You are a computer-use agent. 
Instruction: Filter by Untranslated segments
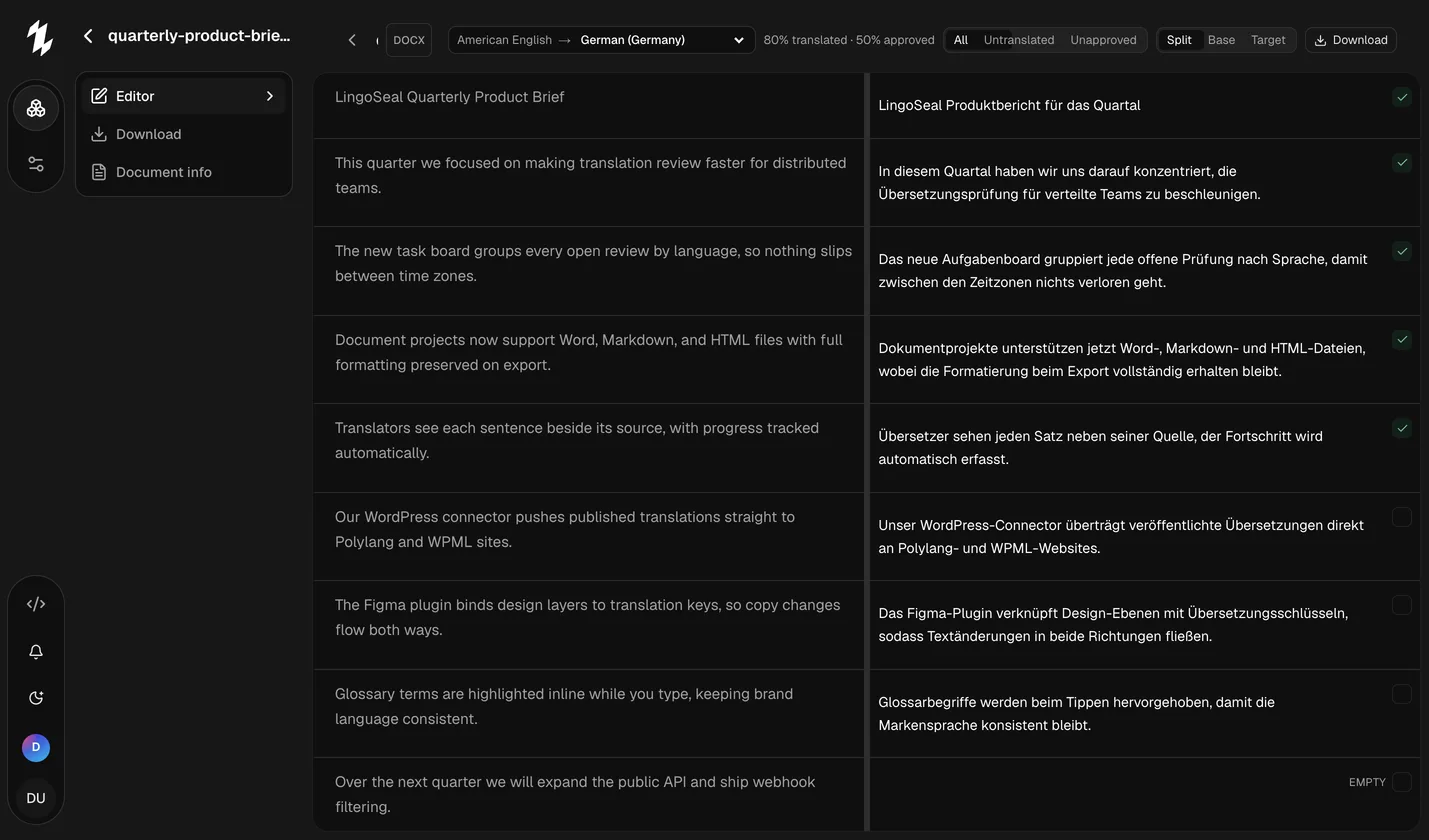[1019, 40]
